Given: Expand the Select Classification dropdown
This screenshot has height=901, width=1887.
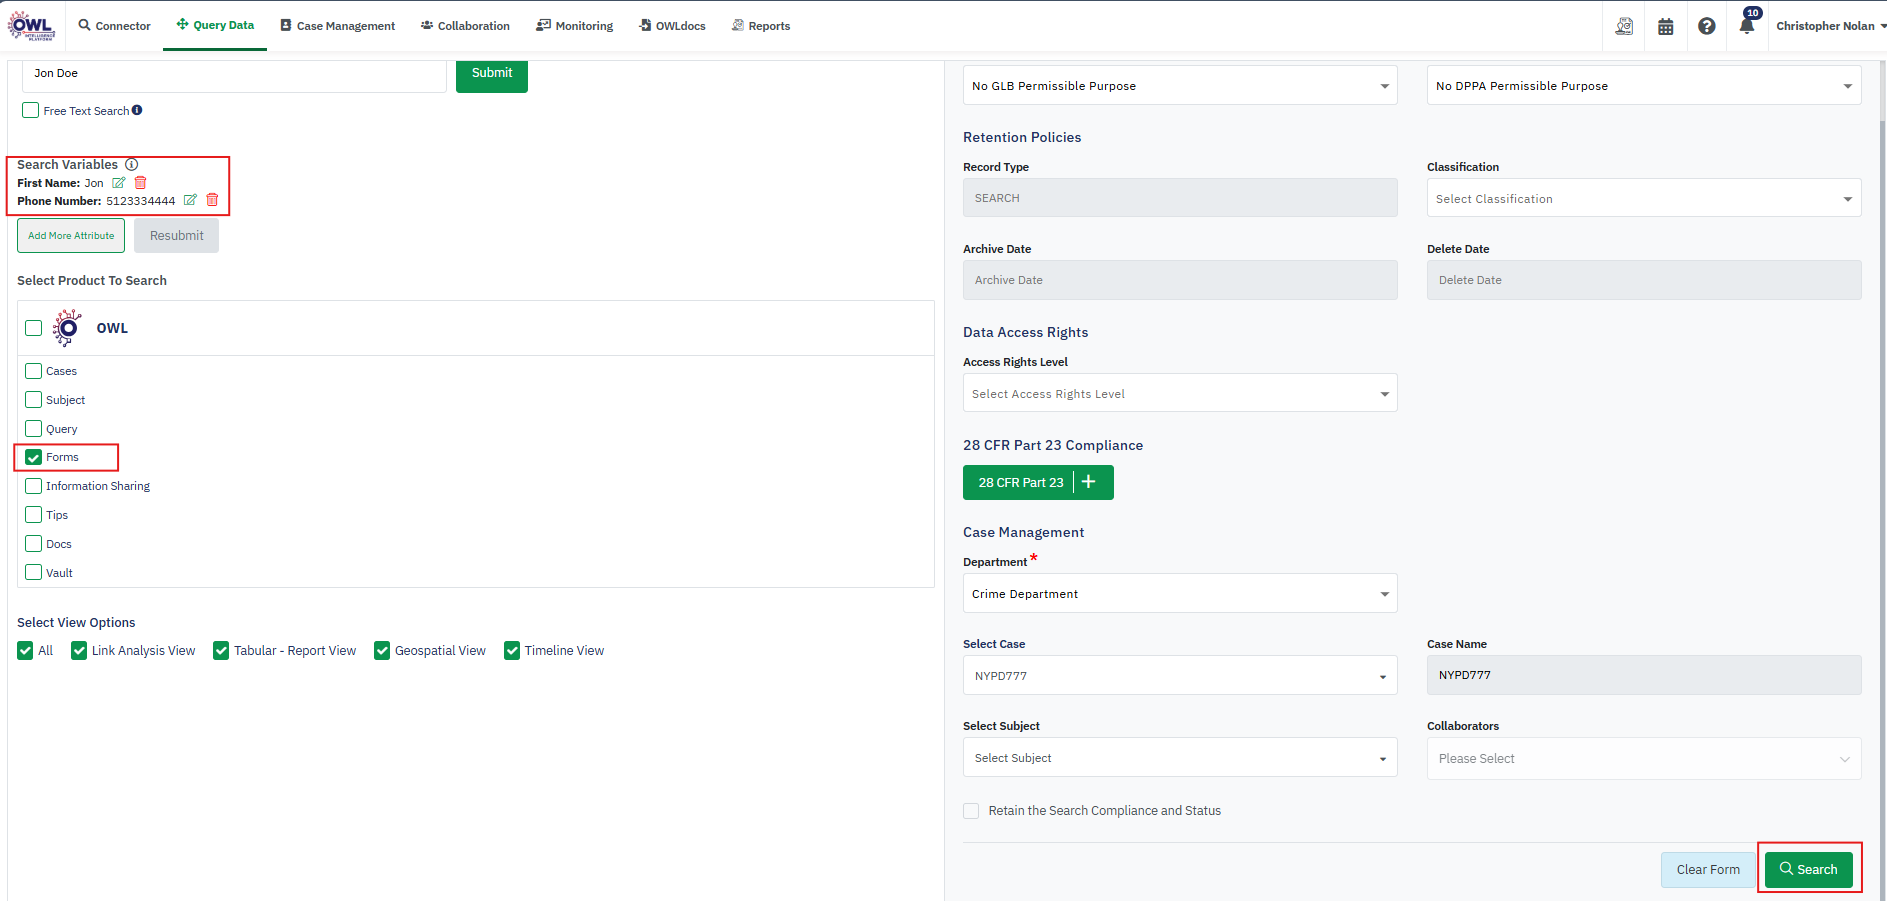Looking at the screenshot, I should [1643, 199].
